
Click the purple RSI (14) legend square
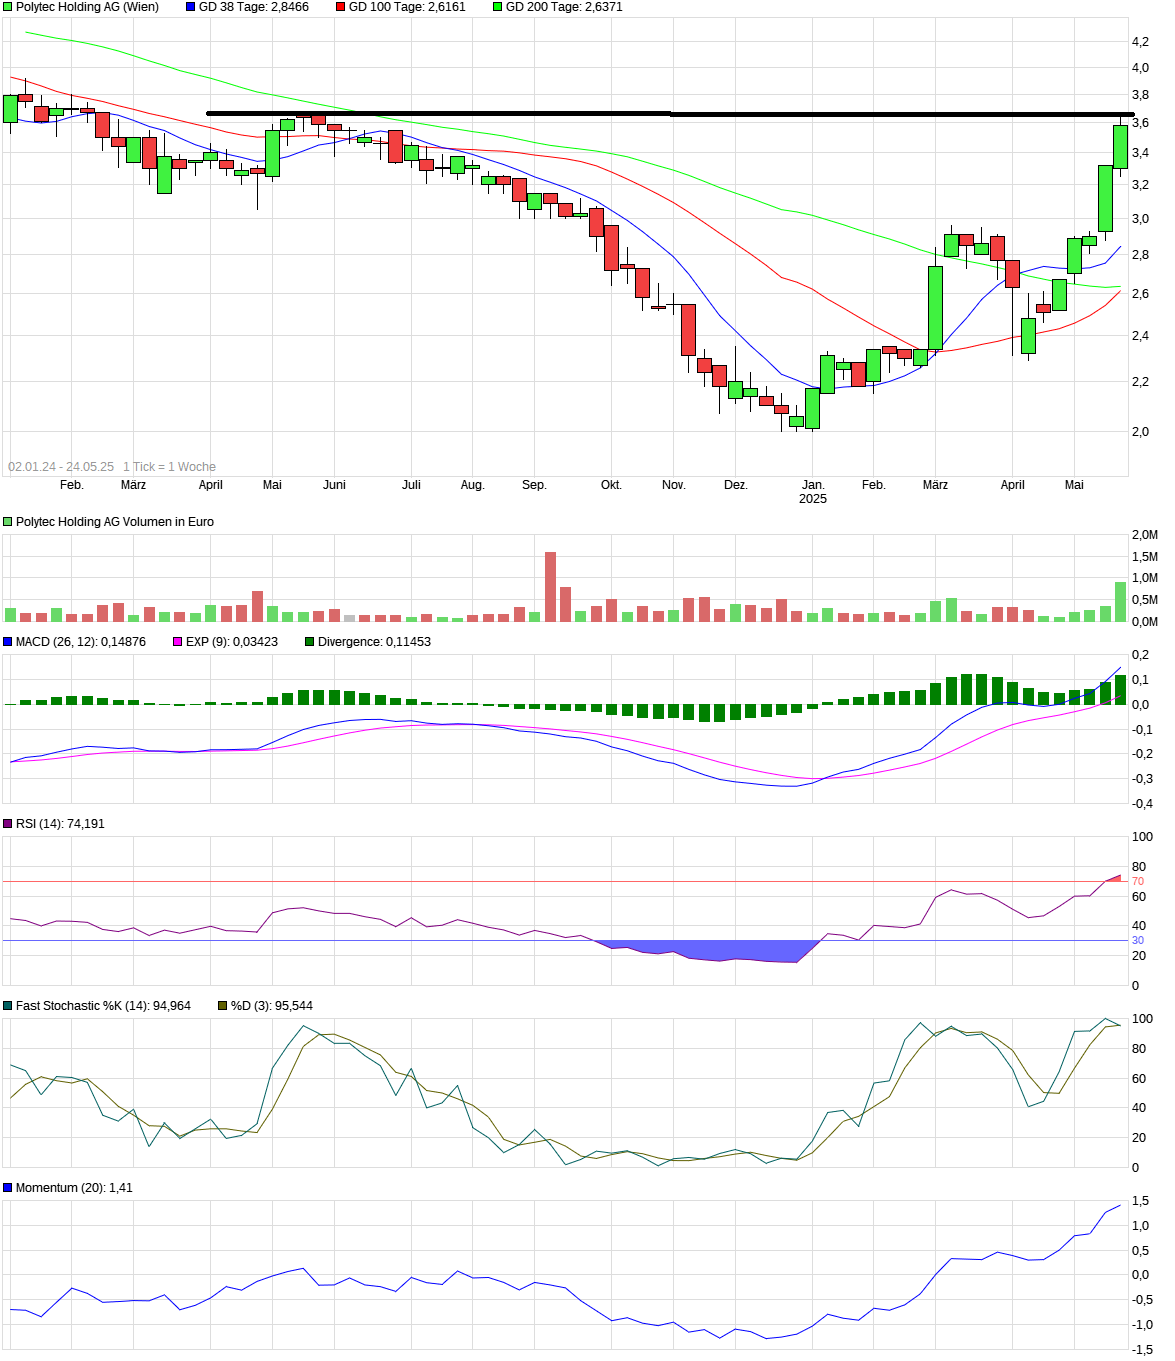pos(7,824)
